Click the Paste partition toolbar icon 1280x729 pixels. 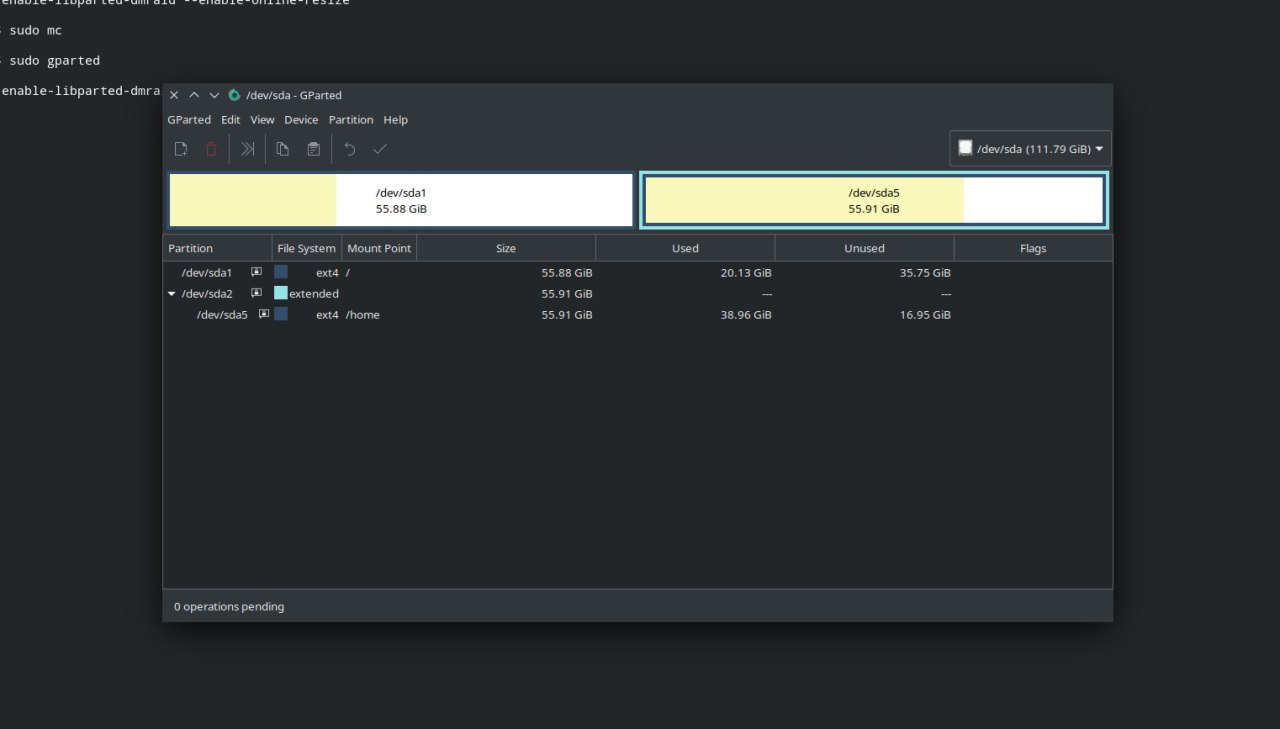pos(313,149)
